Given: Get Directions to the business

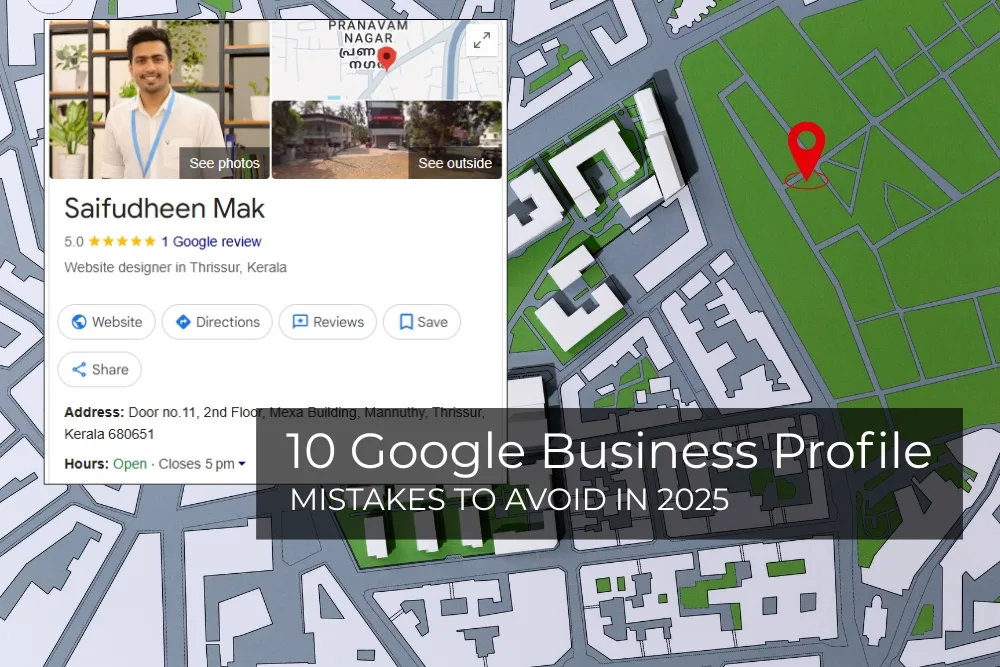Looking at the screenshot, I should pyautogui.click(x=217, y=322).
